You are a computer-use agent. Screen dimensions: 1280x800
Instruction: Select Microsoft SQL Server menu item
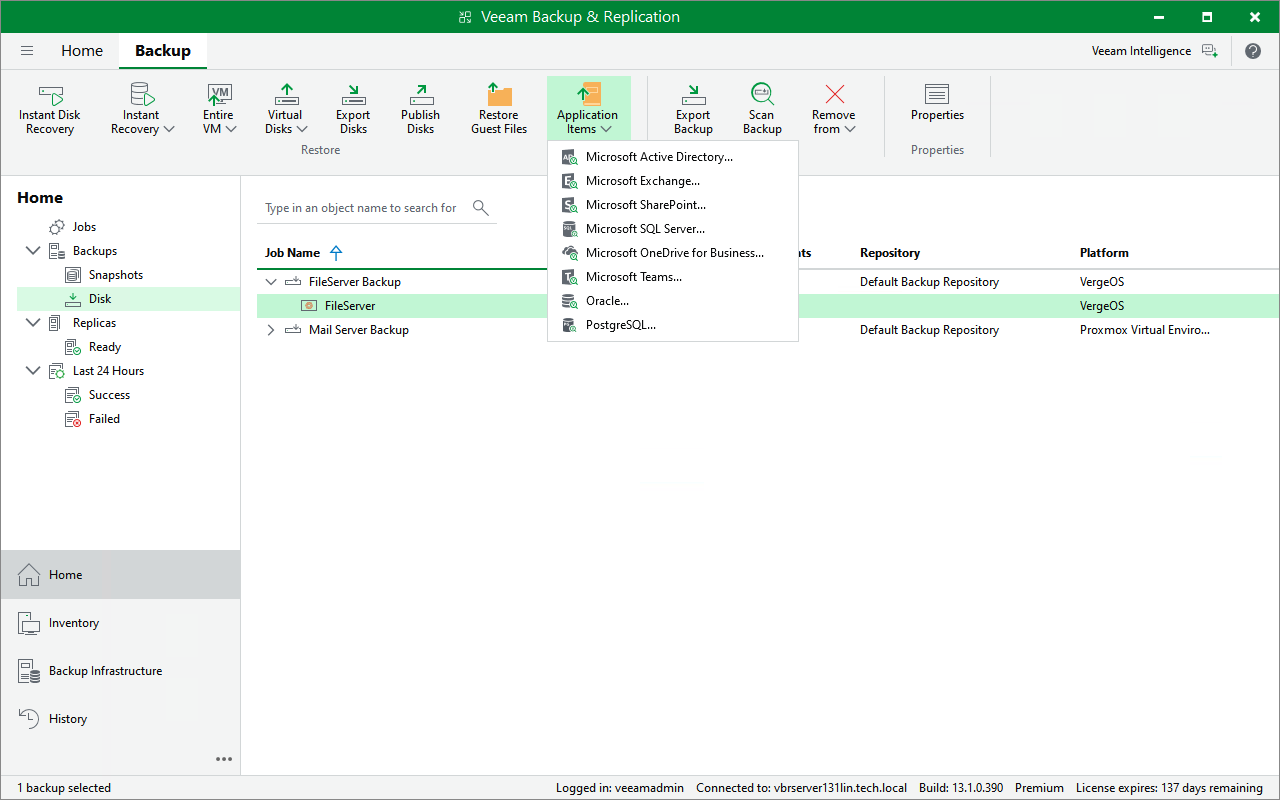673,229
